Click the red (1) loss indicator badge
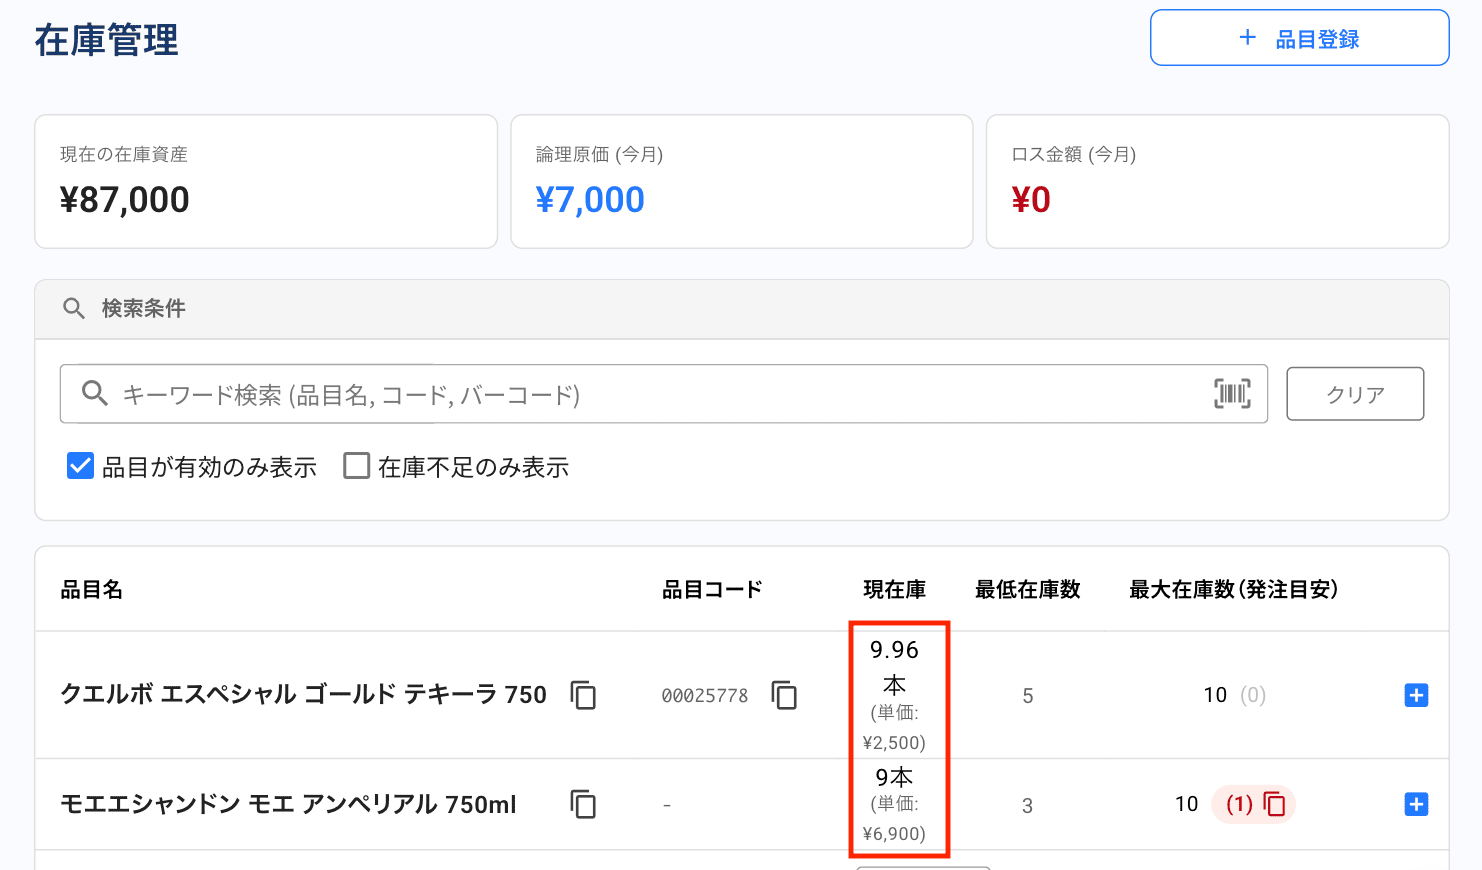1482x870 pixels. [x=1238, y=804]
